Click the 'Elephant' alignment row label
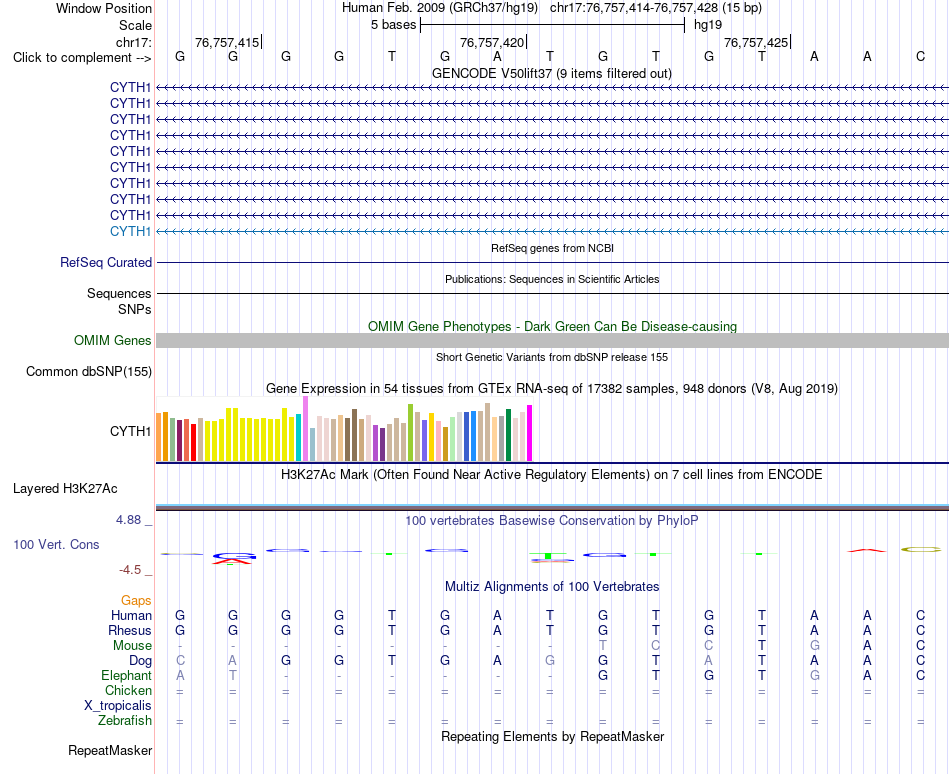 pos(127,675)
